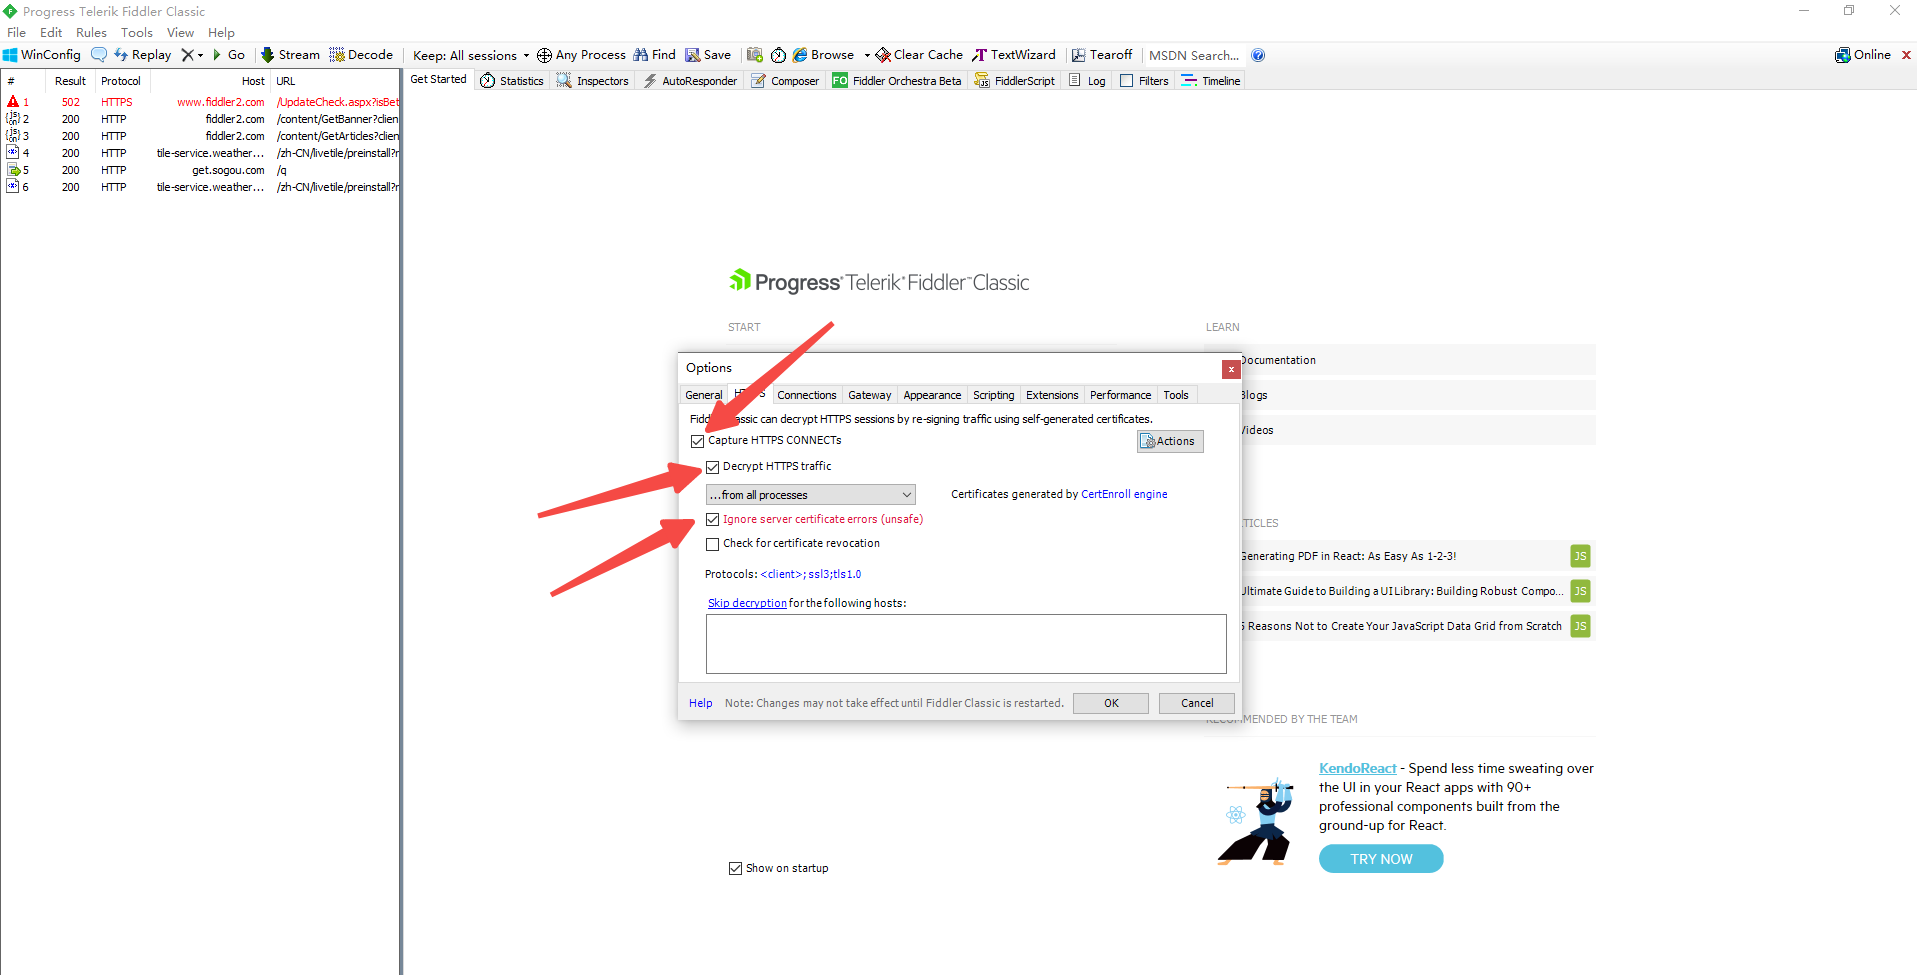Confirm Options with OK
The width and height of the screenshot is (1917, 975).
pos(1111,704)
